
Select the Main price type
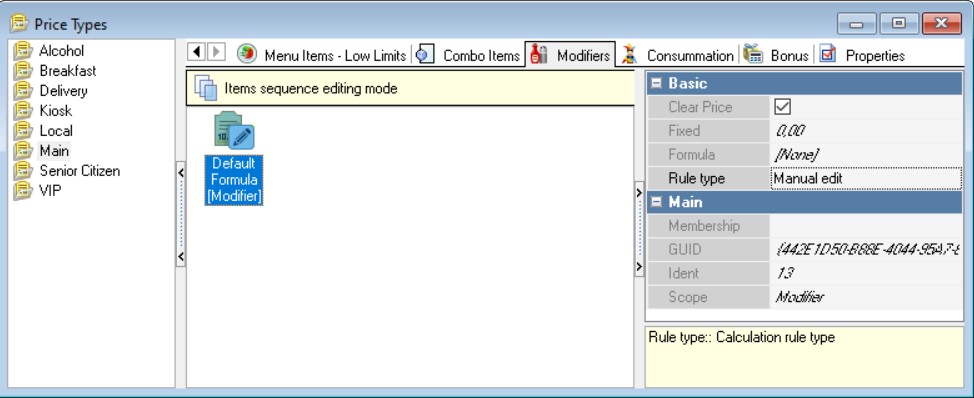(x=54, y=150)
